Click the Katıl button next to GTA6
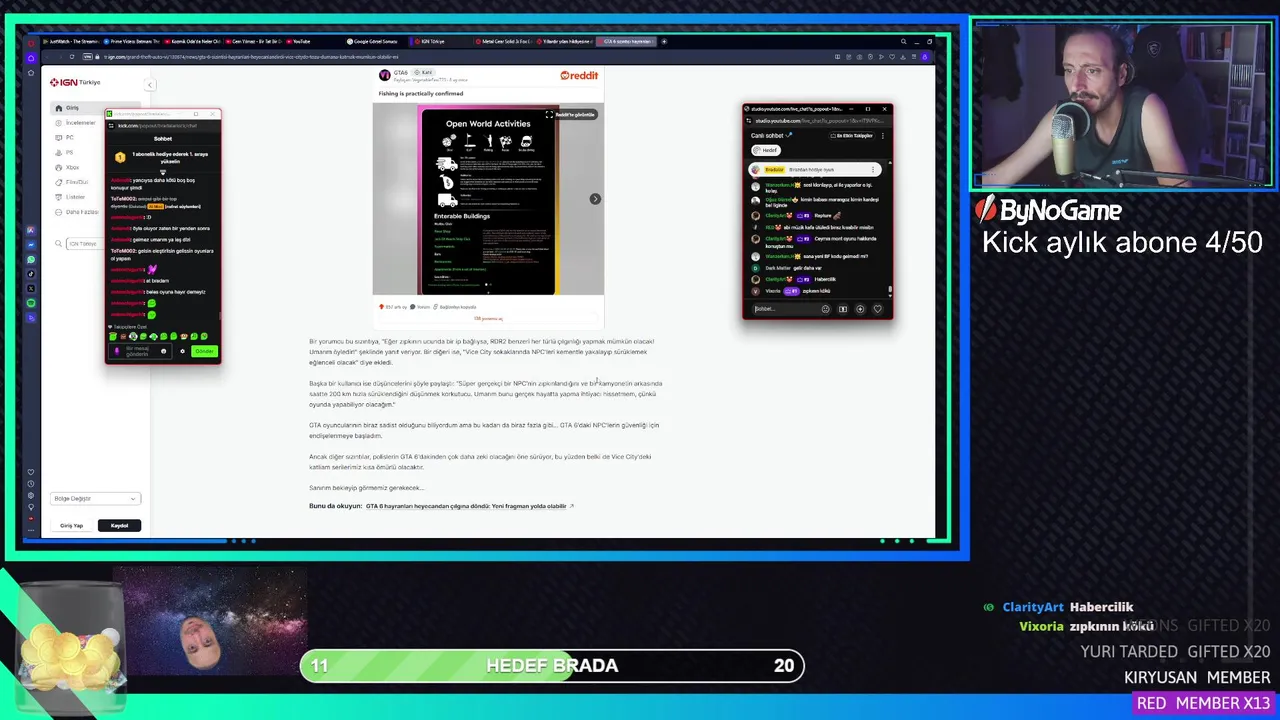 (x=424, y=72)
